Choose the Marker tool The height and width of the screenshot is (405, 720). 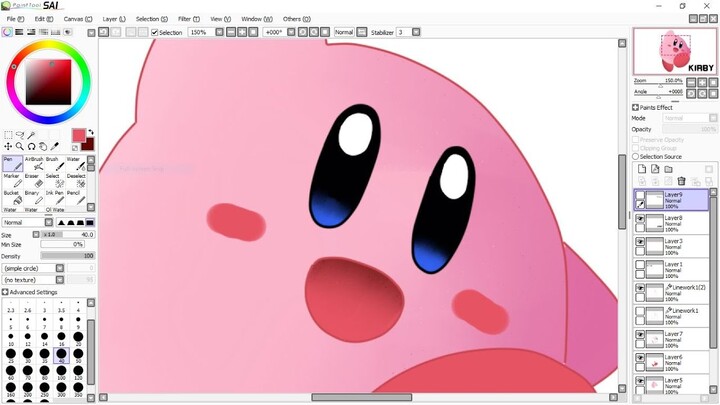[12, 181]
